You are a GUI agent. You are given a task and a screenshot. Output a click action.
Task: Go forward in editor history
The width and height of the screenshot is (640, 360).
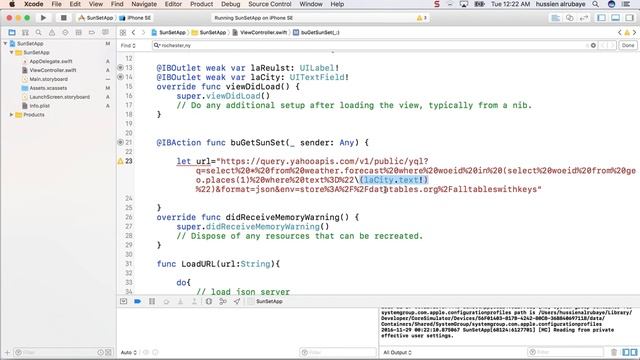click(x=143, y=32)
